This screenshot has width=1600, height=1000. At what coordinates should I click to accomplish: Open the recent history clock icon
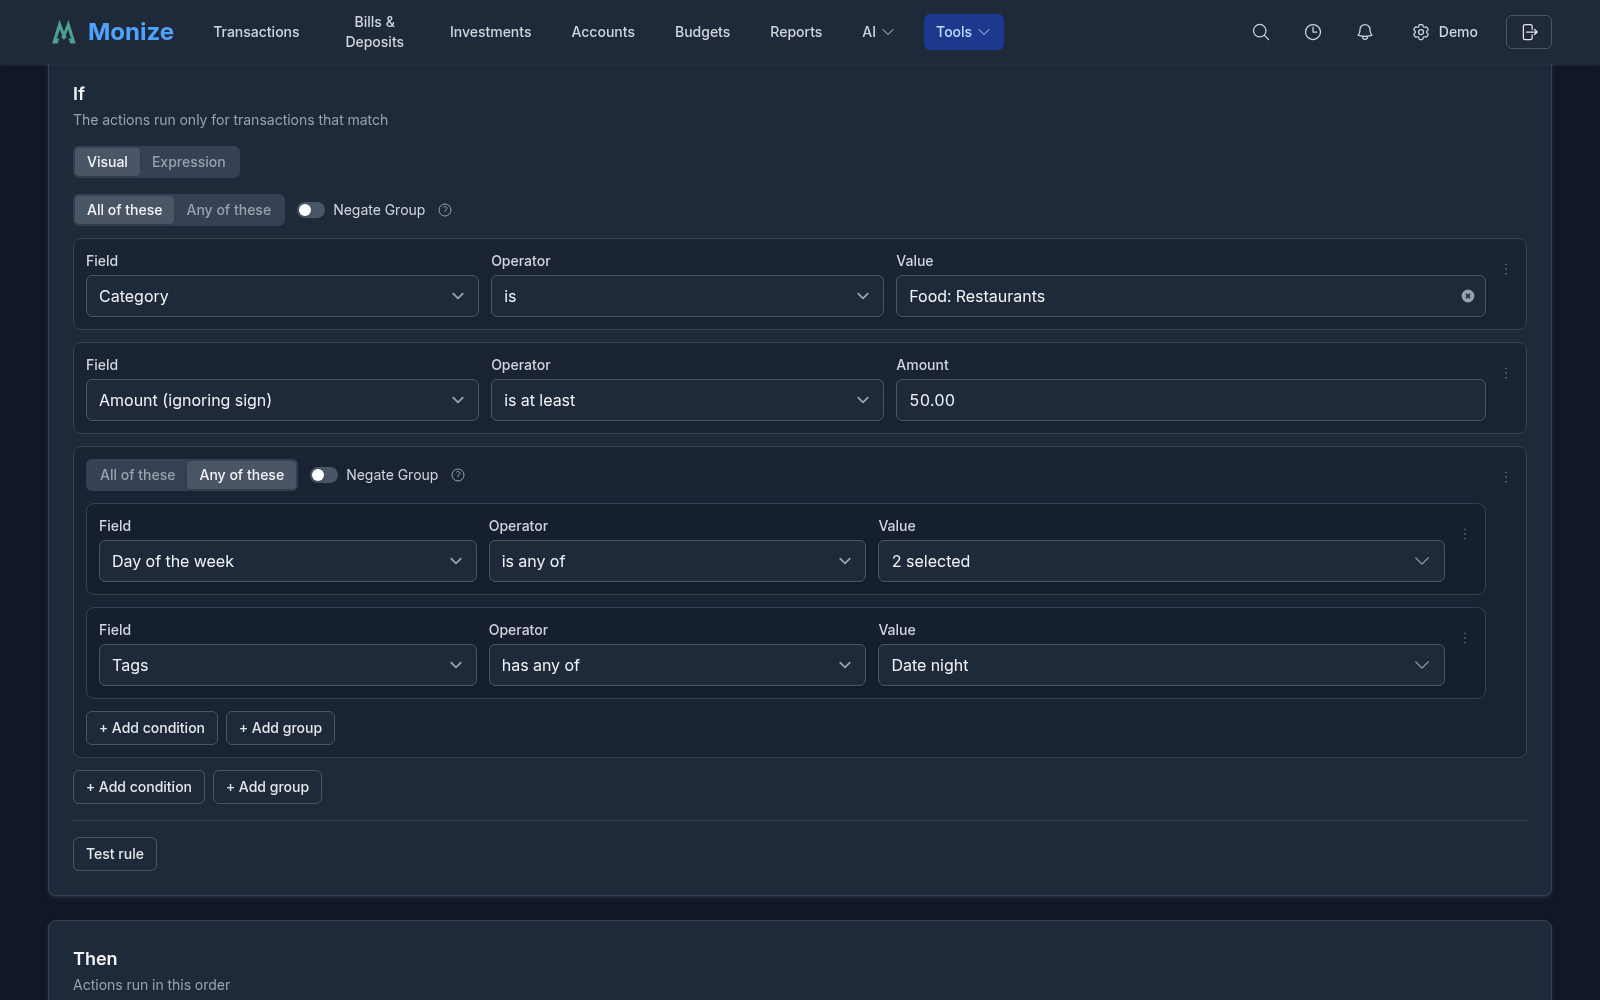pyautogui.click(x=1313, y=32)
